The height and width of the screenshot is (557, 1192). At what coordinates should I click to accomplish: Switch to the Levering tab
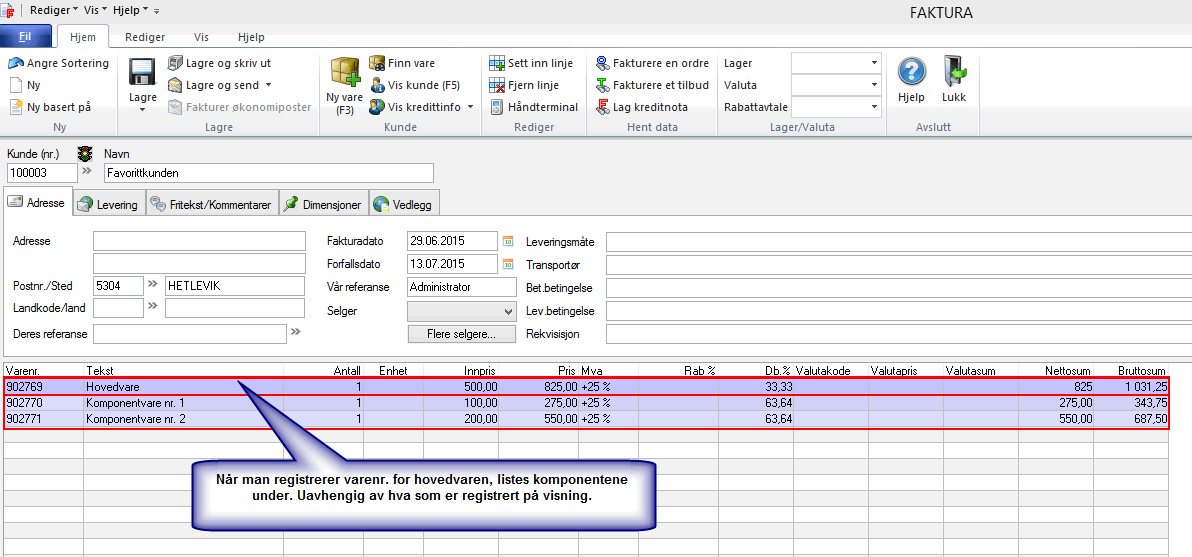pyautogui.click(x=109, y=205)
